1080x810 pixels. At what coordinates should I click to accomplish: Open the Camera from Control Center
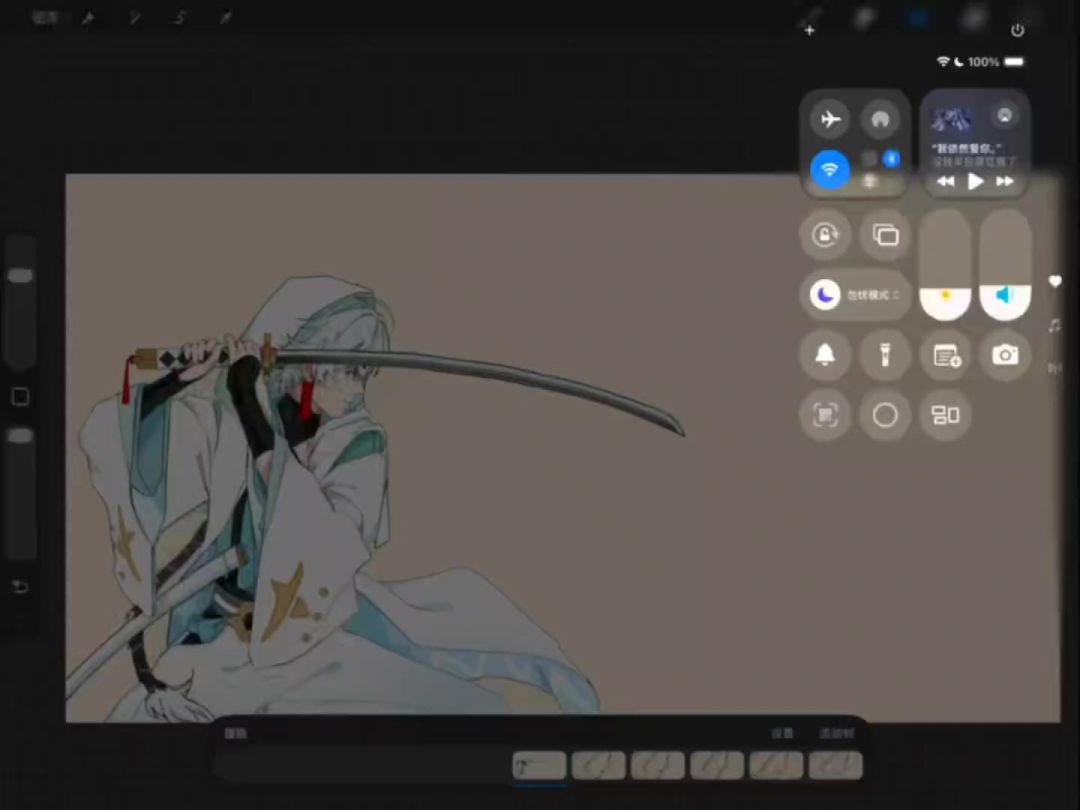coord(1005,355)
